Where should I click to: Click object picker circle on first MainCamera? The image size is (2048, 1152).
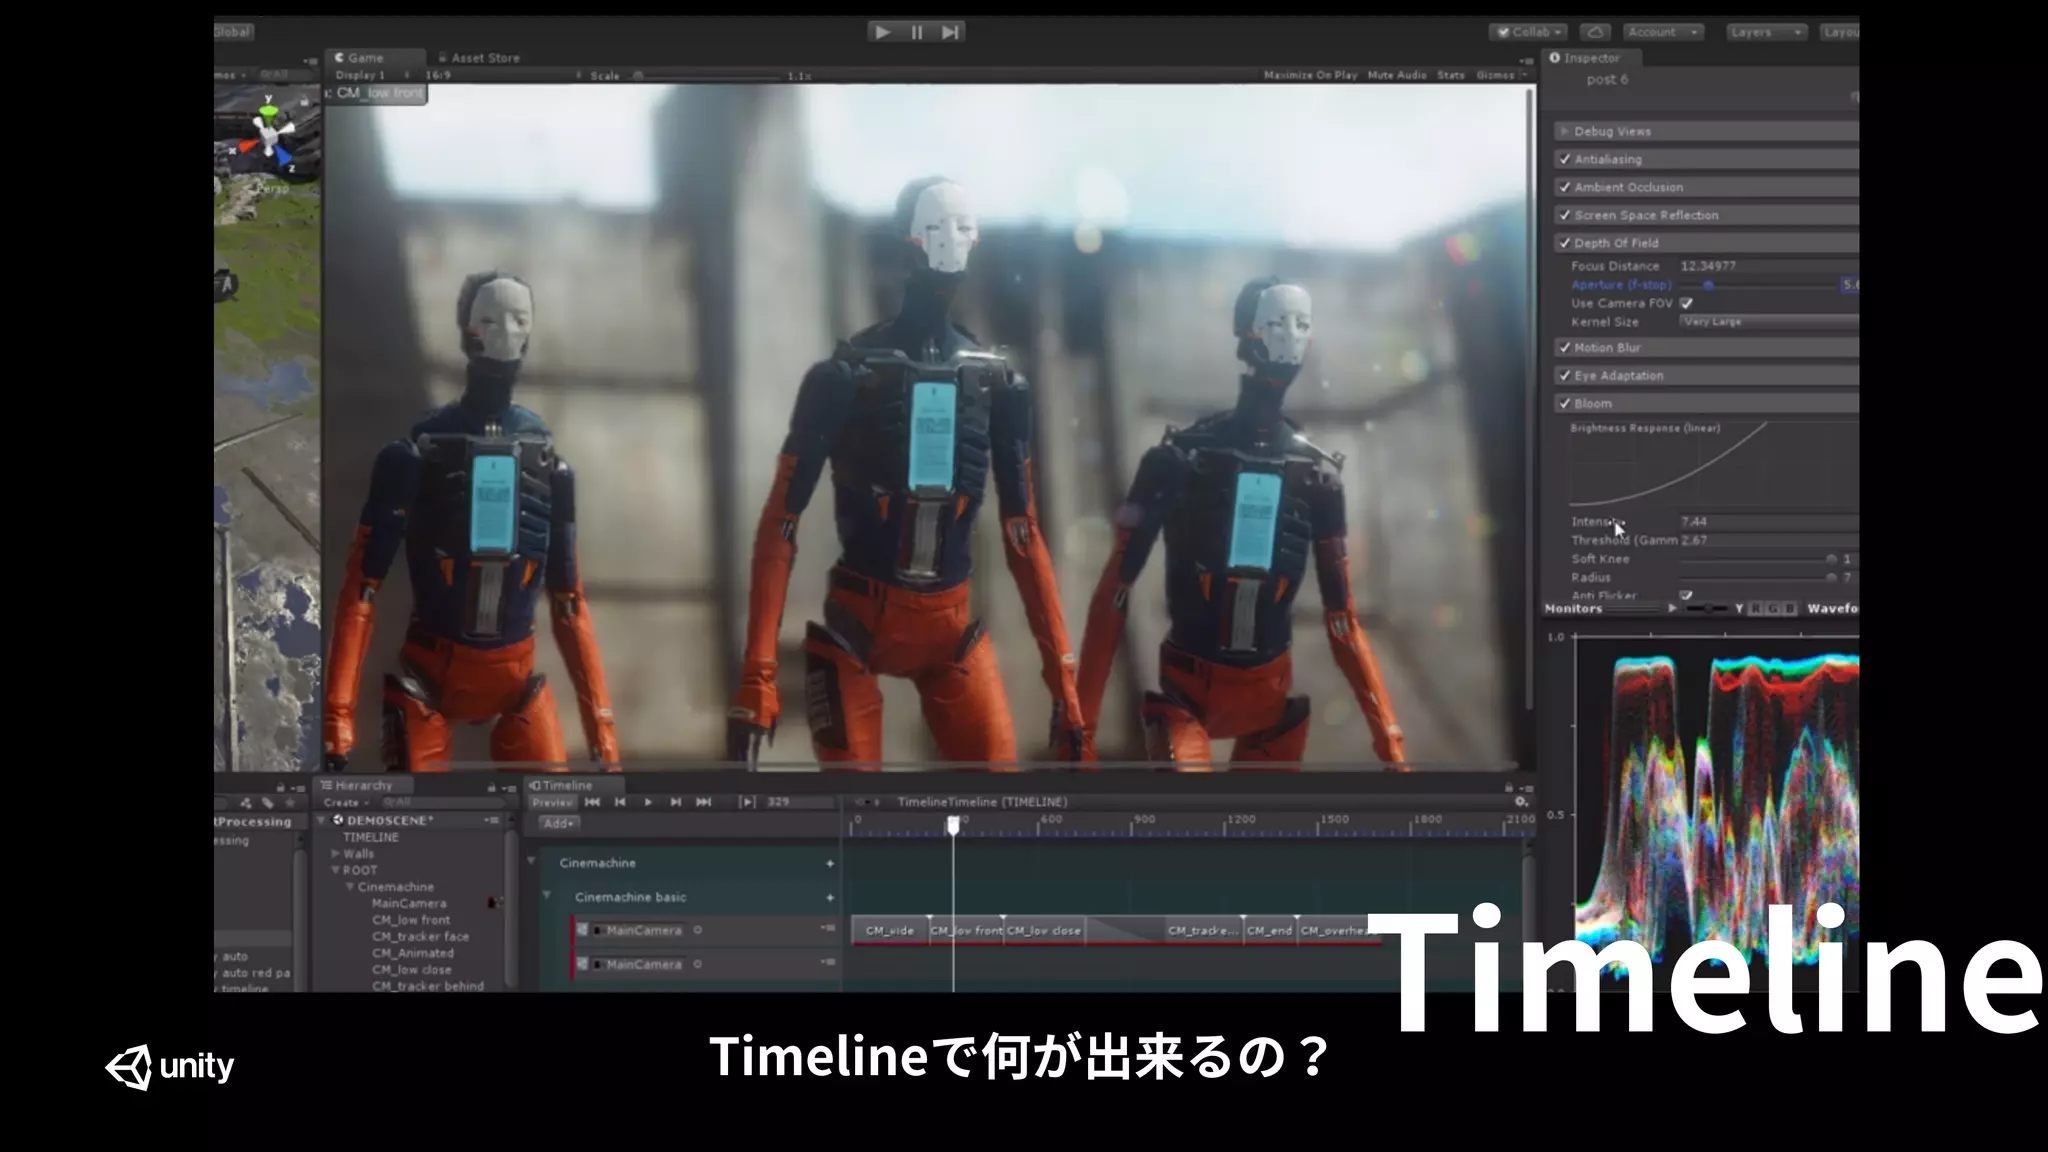point(698,930)
